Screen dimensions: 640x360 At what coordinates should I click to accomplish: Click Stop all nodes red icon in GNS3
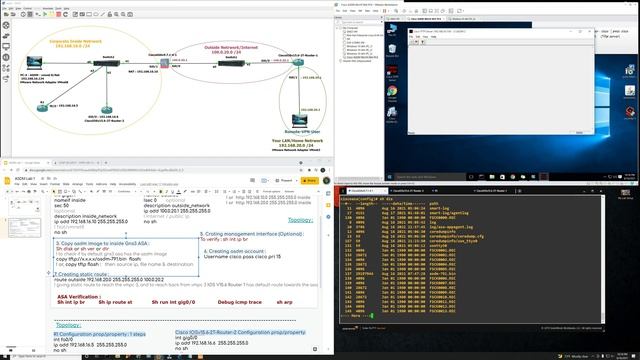tap(58, 14)
